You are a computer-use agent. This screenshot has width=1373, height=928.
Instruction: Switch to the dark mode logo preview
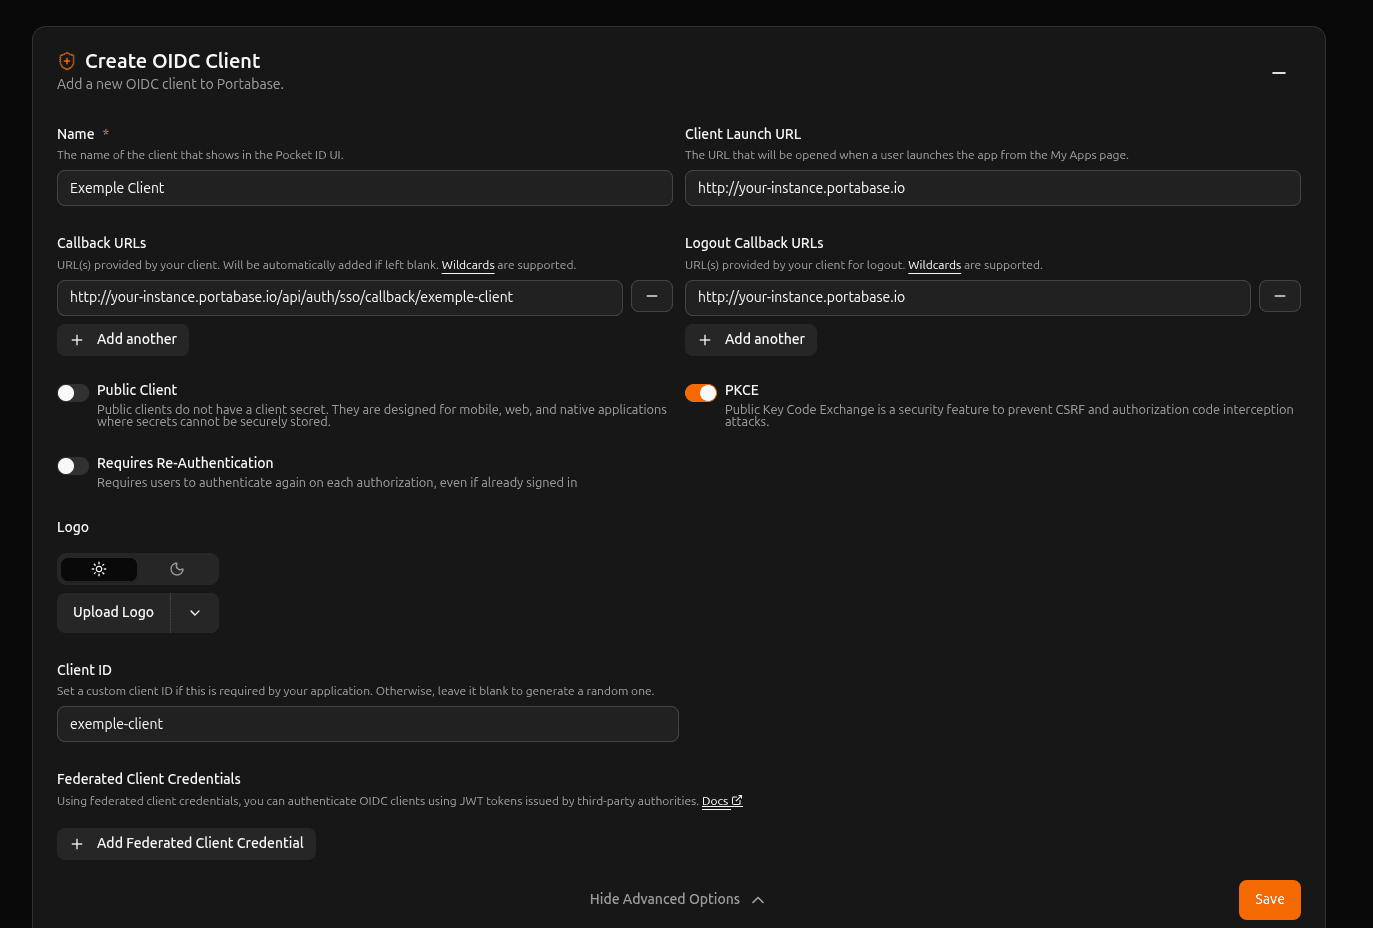[177, 569]
